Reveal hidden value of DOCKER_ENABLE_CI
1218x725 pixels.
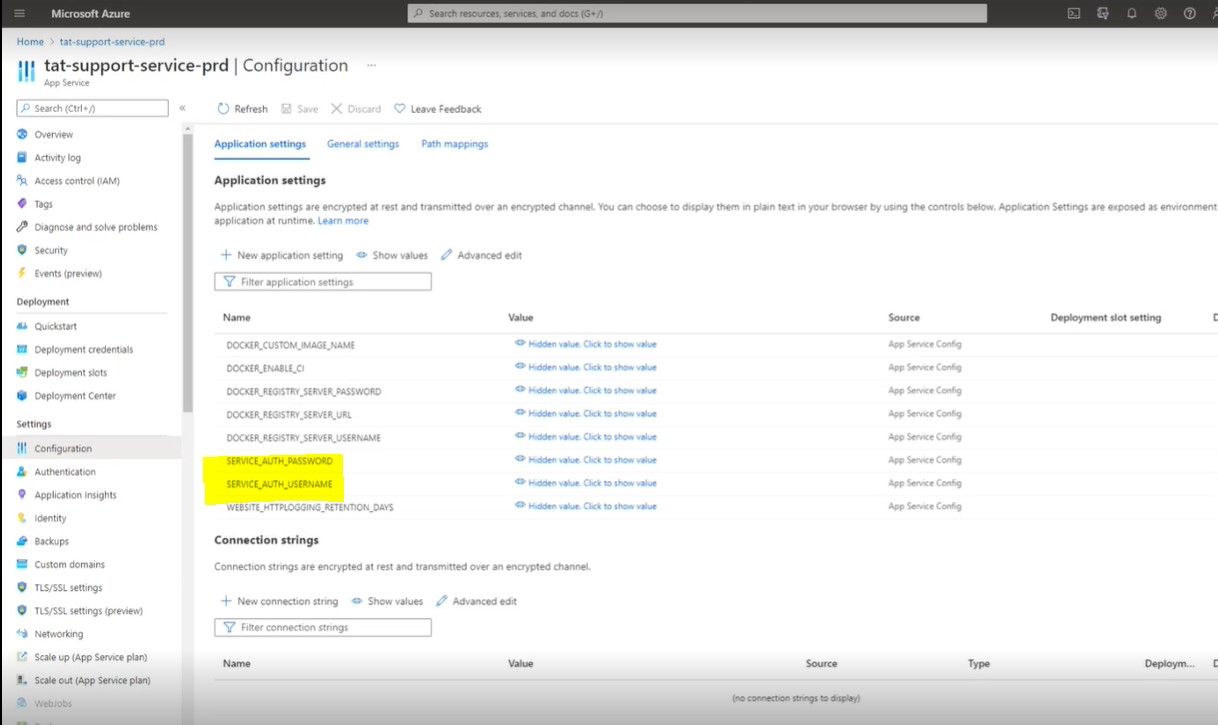586,367
